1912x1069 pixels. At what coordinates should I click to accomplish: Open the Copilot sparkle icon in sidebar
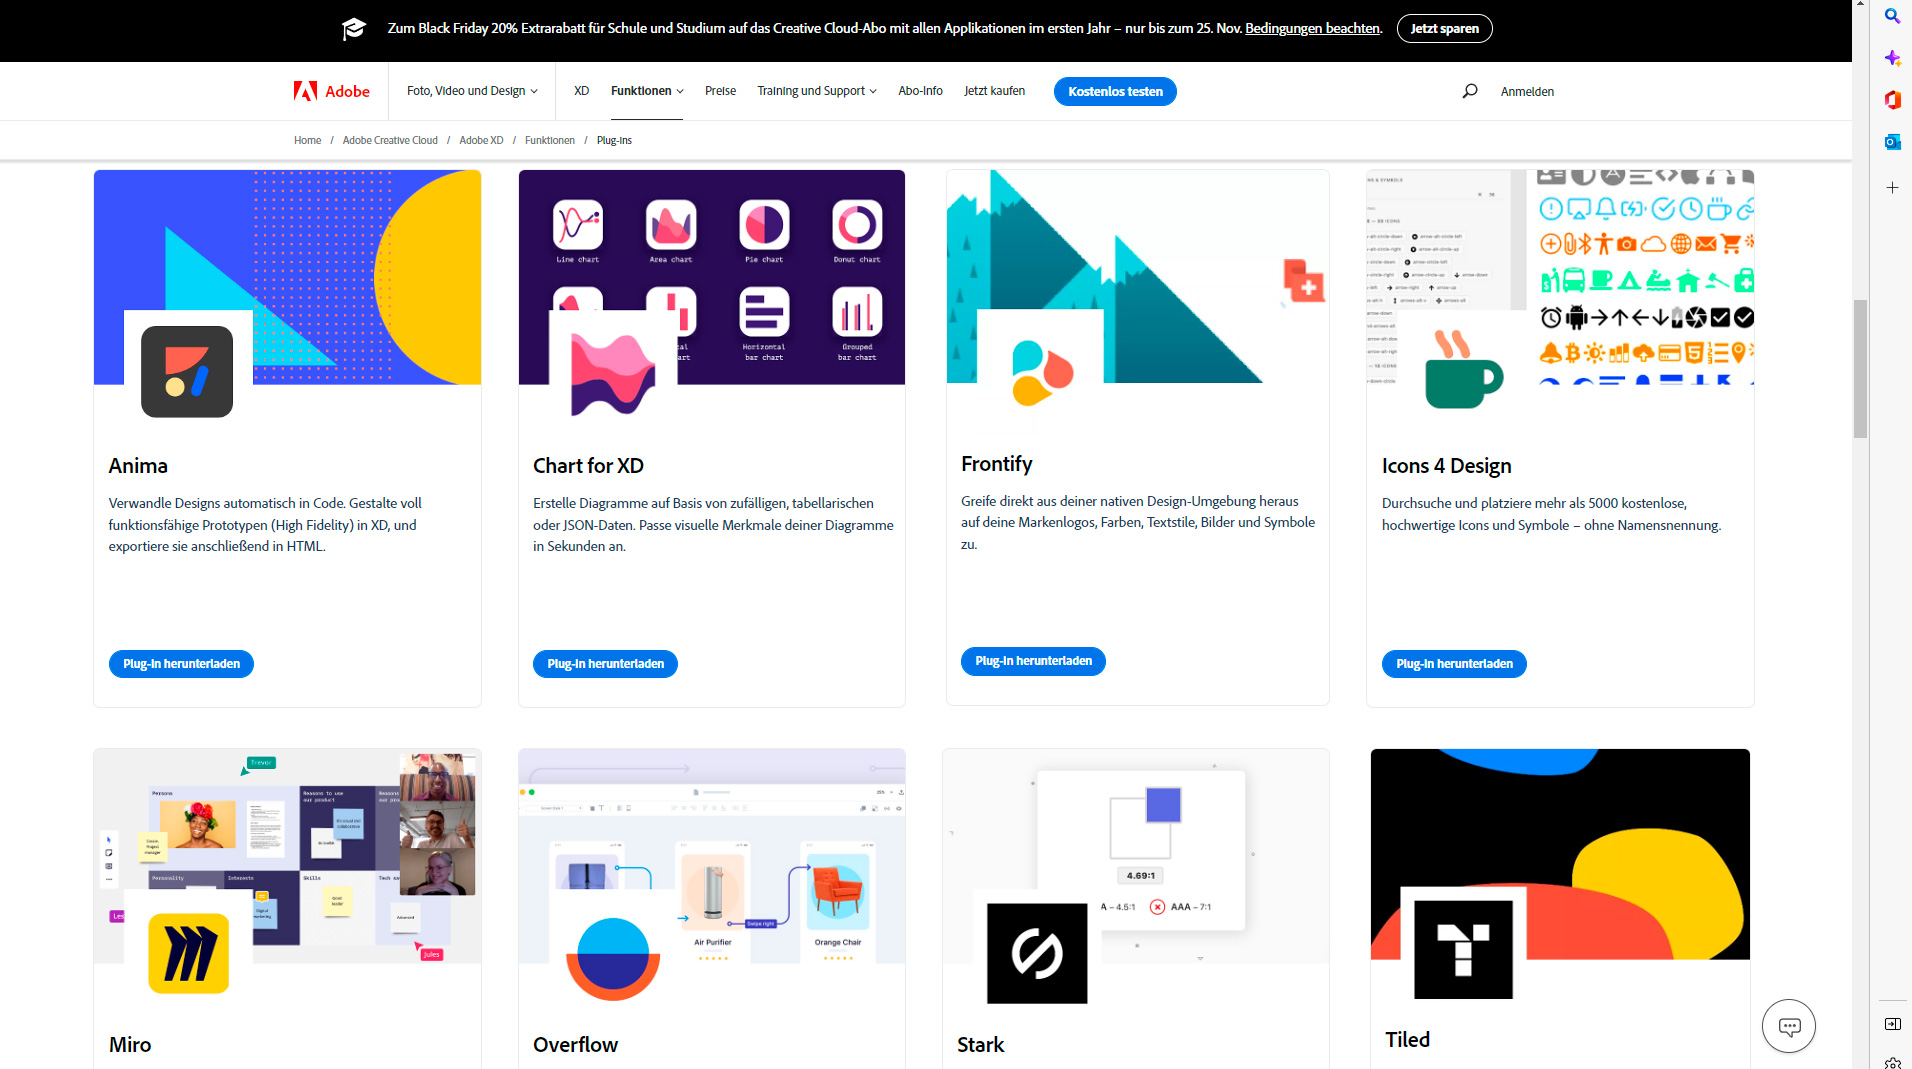point(1892,58)
